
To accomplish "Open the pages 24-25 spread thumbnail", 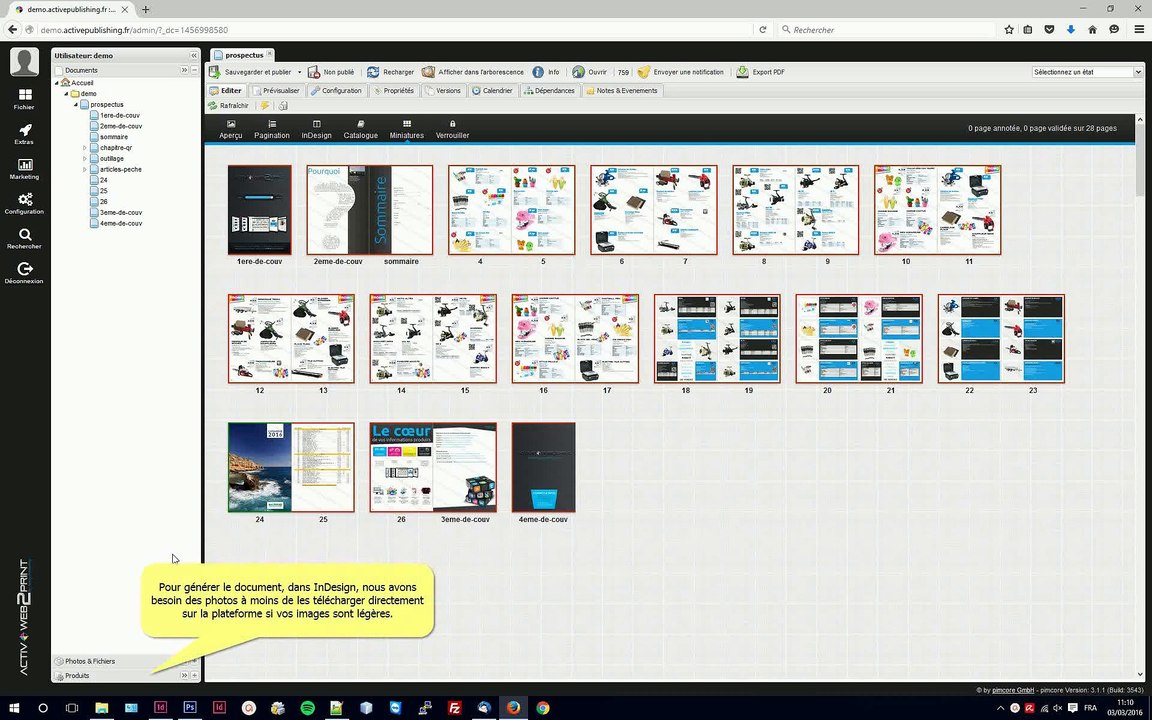I will 291,467.
